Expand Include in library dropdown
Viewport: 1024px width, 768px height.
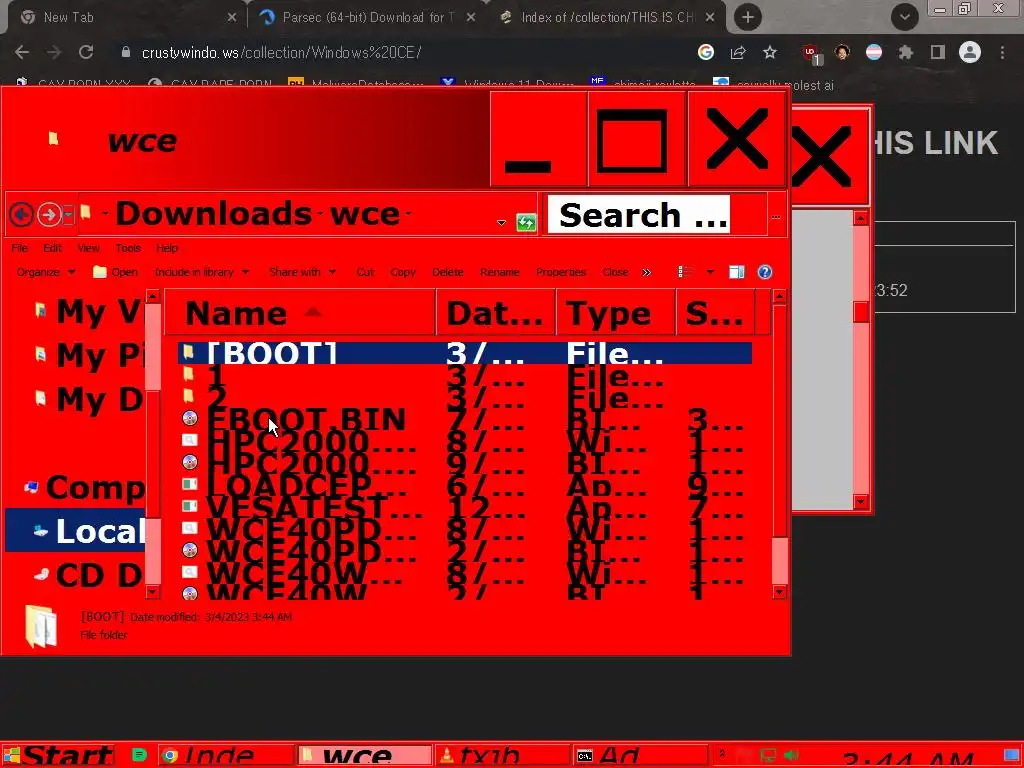tap(202, 272)
